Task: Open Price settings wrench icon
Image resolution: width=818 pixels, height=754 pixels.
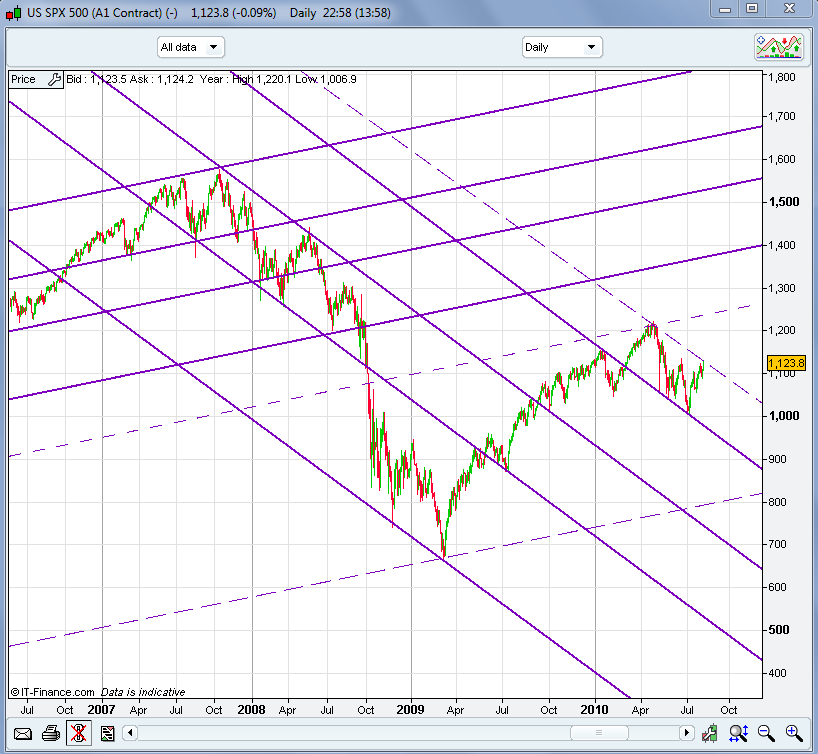Action: coord(54,79)
